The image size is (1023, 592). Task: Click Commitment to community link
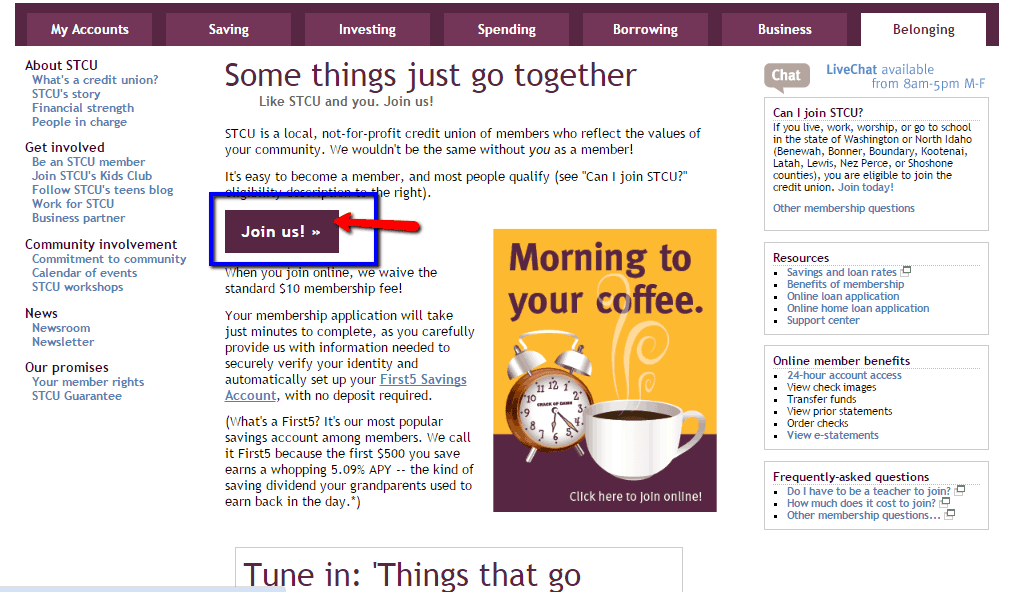pos(109,259)
